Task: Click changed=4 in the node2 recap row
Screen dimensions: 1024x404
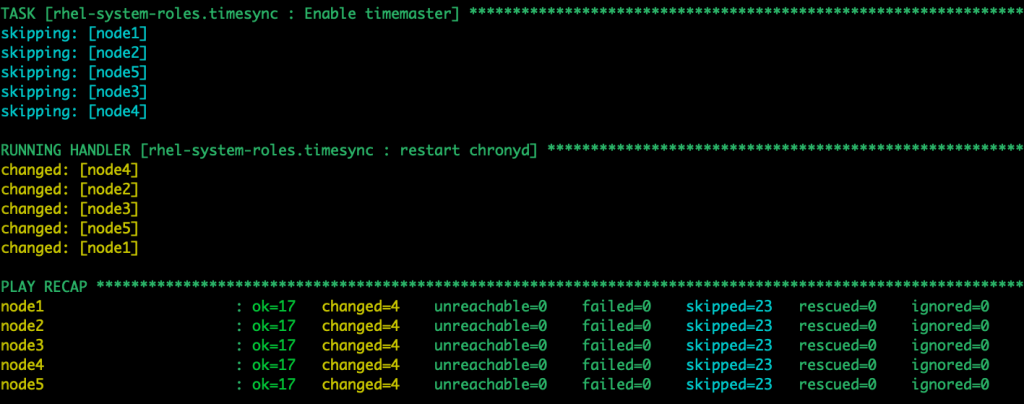Action: point(360,326)
